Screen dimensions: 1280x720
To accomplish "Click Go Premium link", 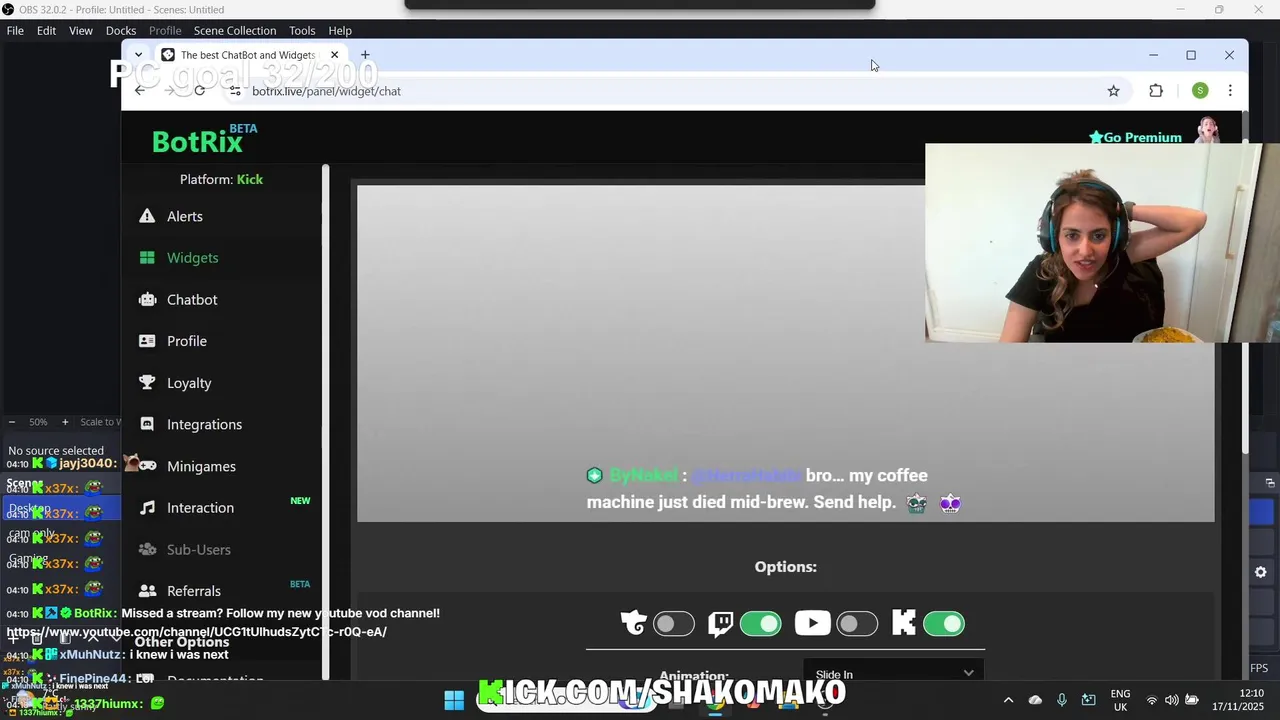I will [1135, 138].
